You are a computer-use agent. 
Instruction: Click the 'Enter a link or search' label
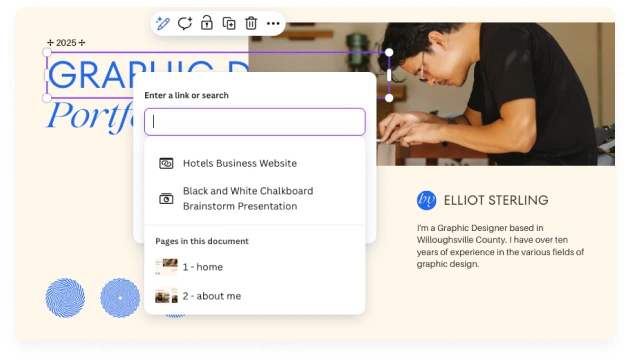pos(186,95)
